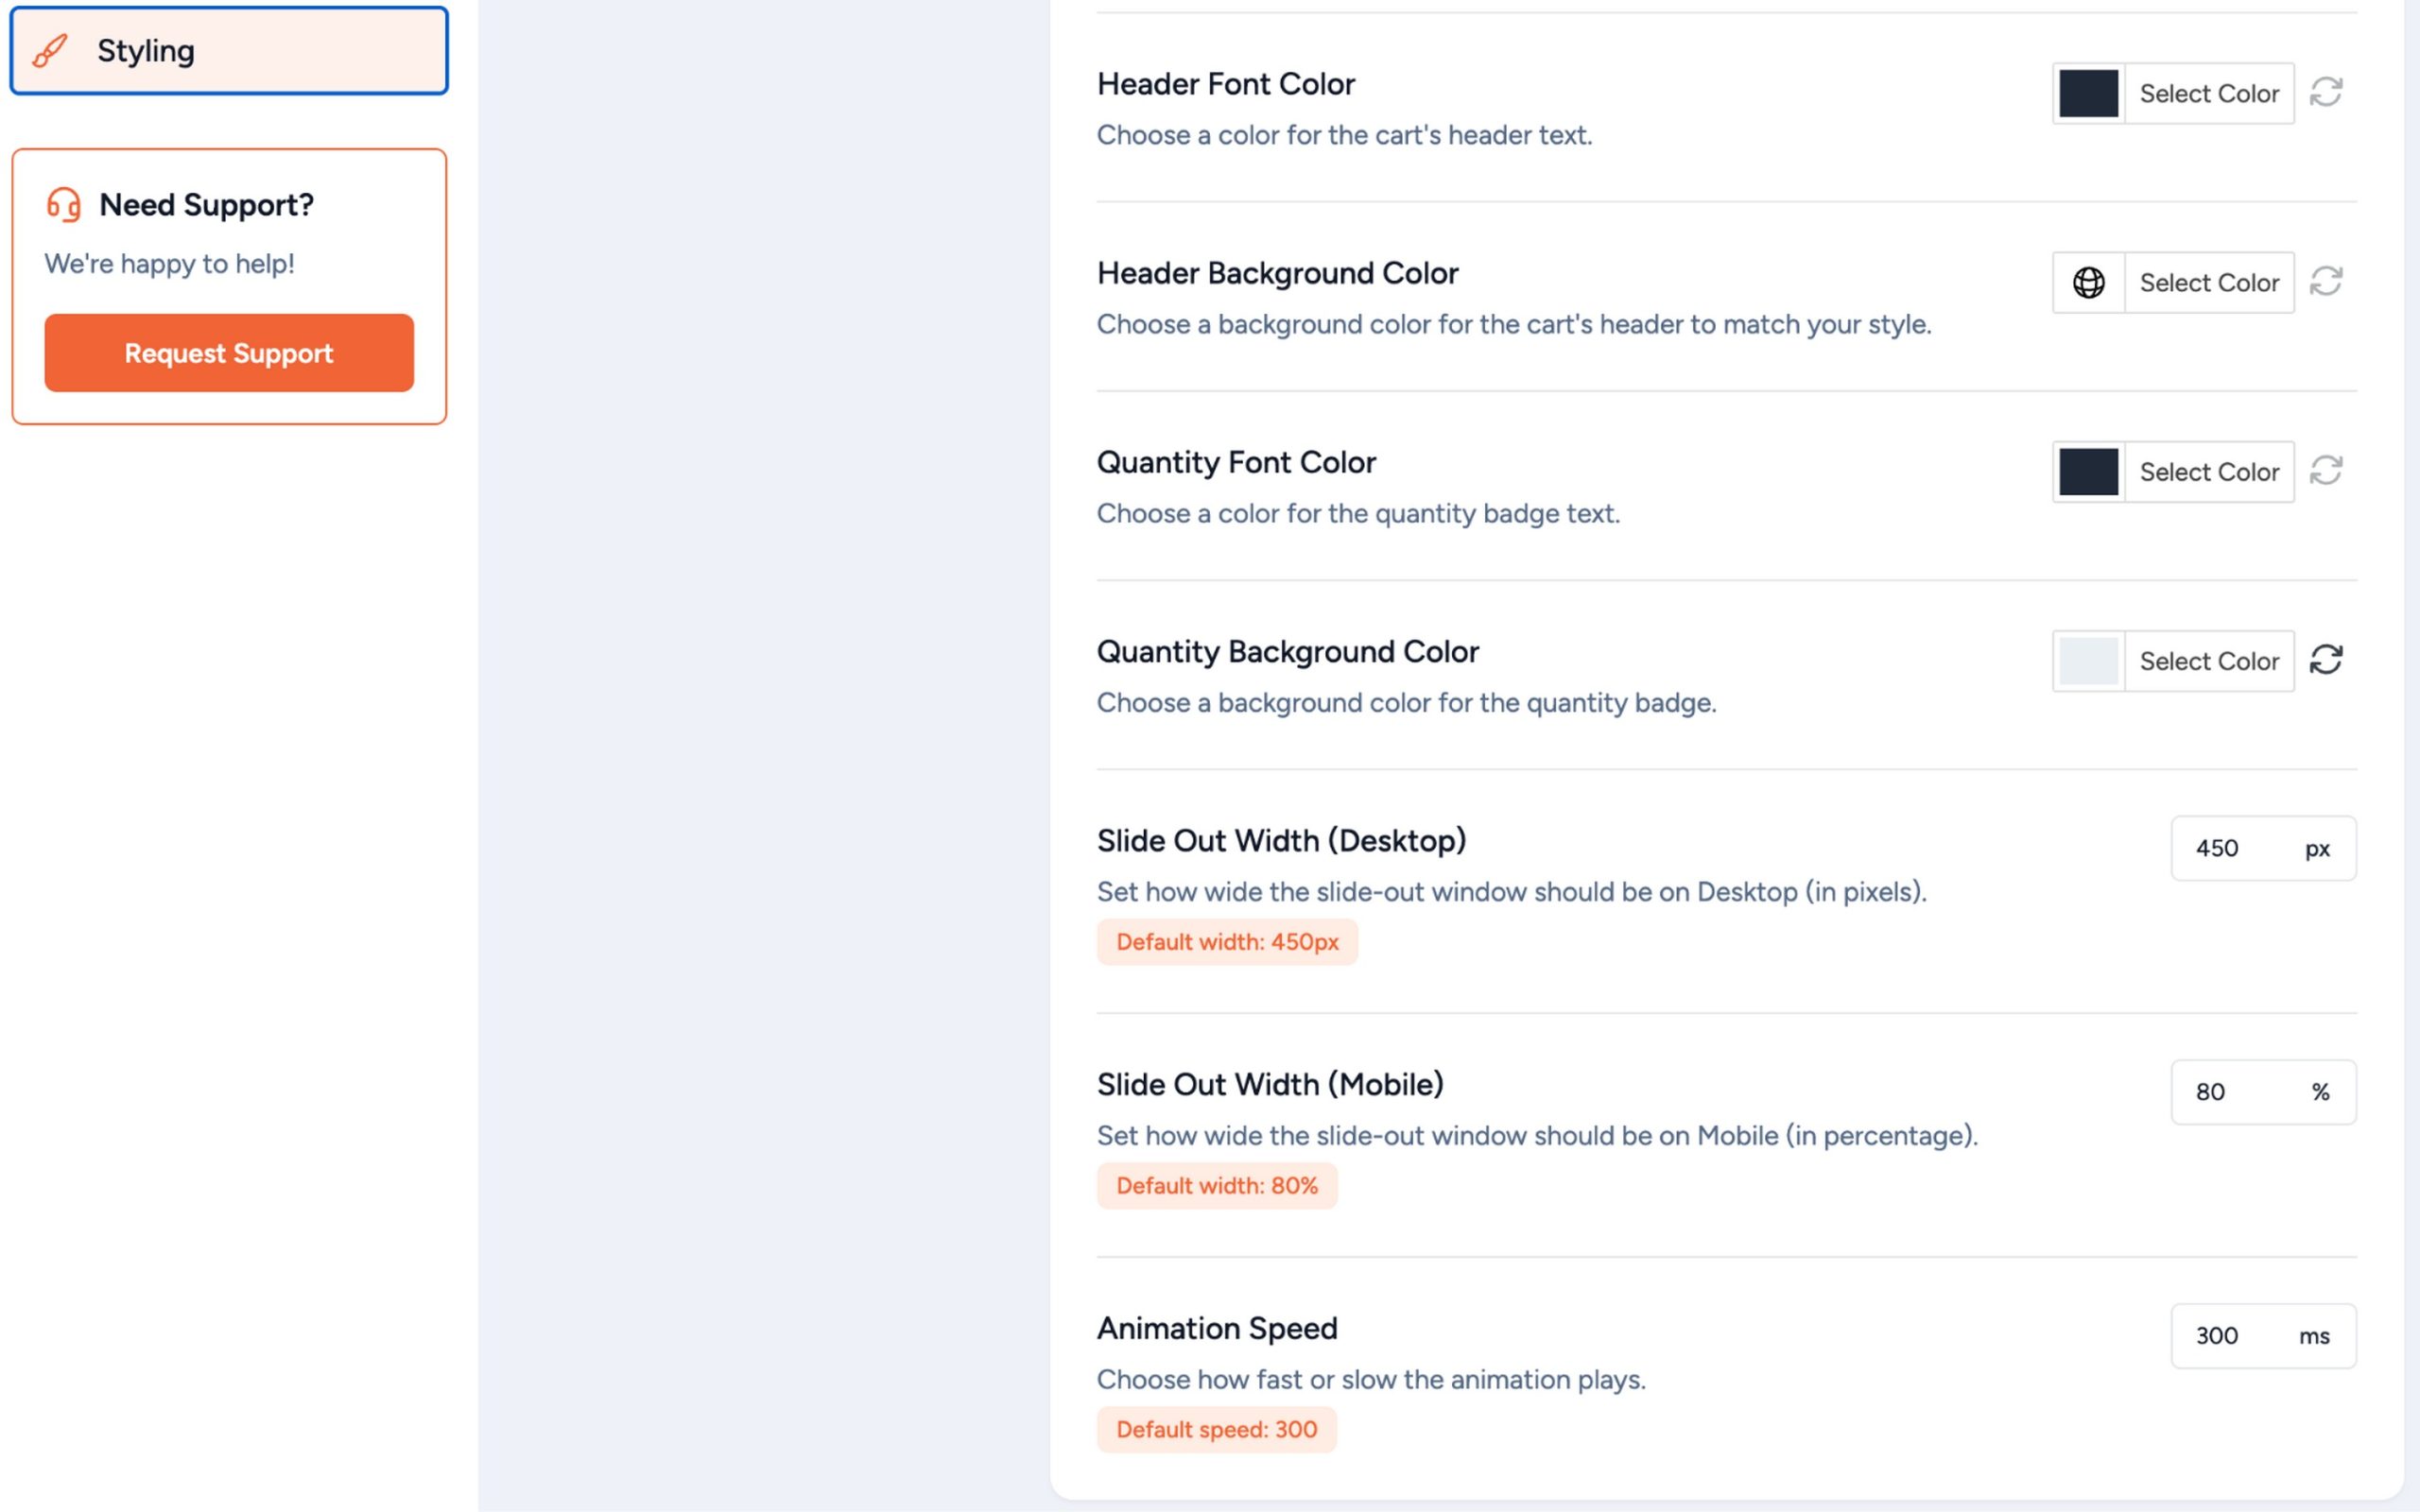Select Color for Header Font Color
The height and width of the screenshot is (1512, 2420).
[x=2208, y=94]
